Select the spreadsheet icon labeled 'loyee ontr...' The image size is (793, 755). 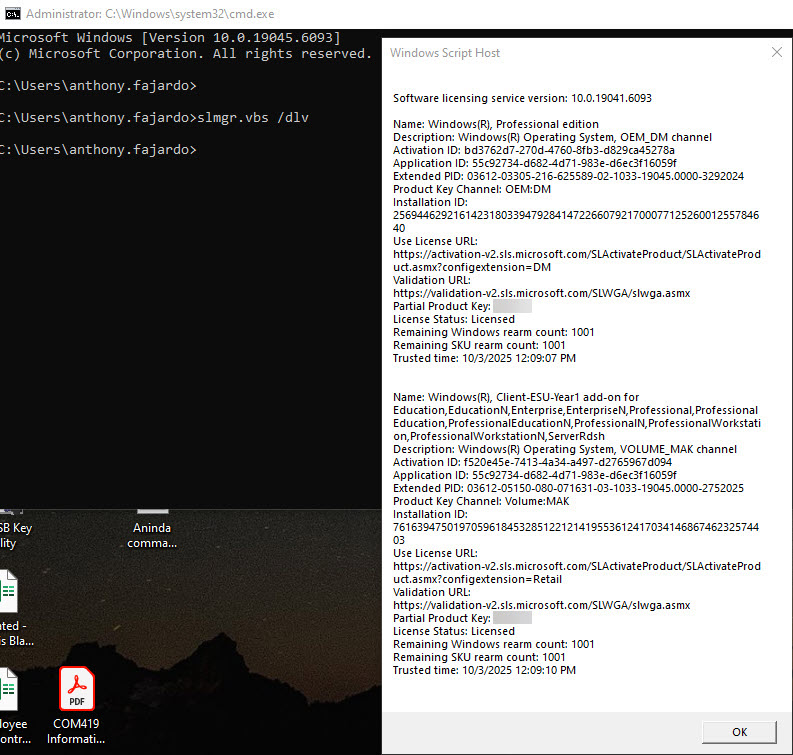[13, 706]
